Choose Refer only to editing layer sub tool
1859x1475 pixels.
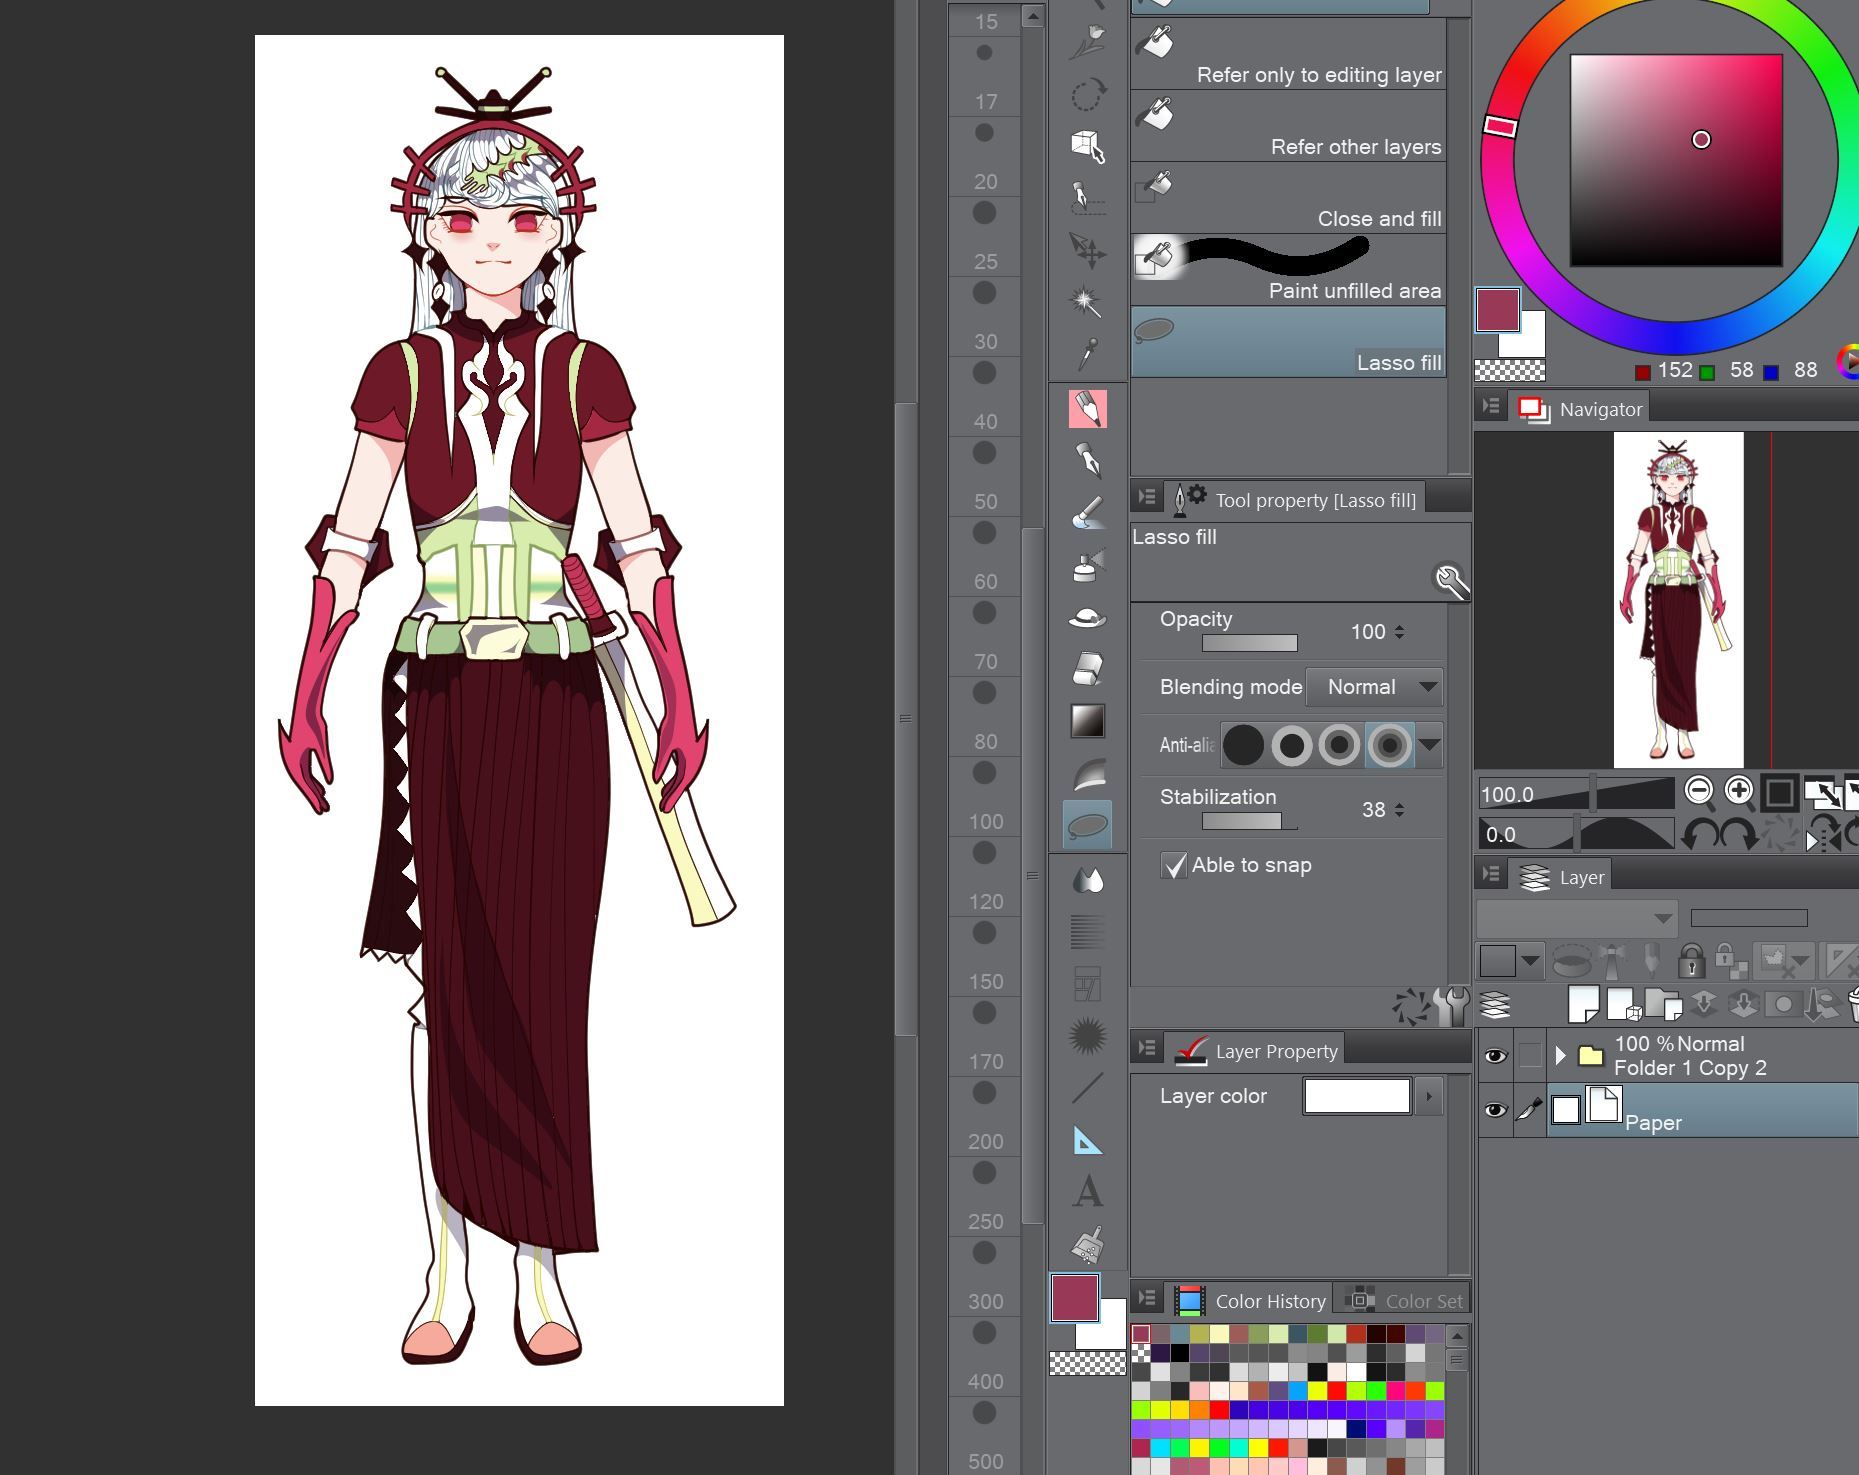[x=1289, y=54]
